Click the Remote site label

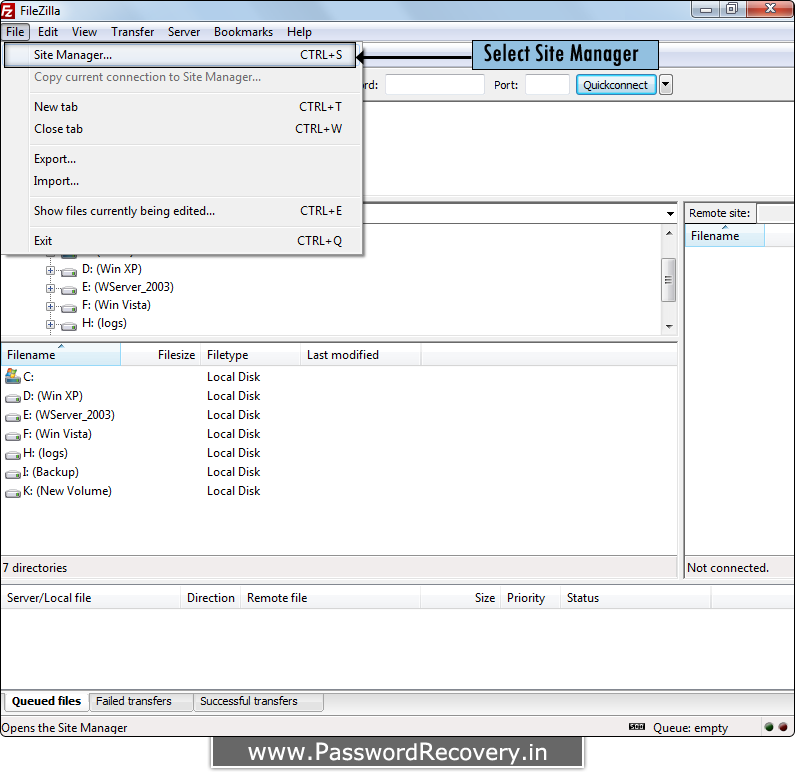pos(719,213)
